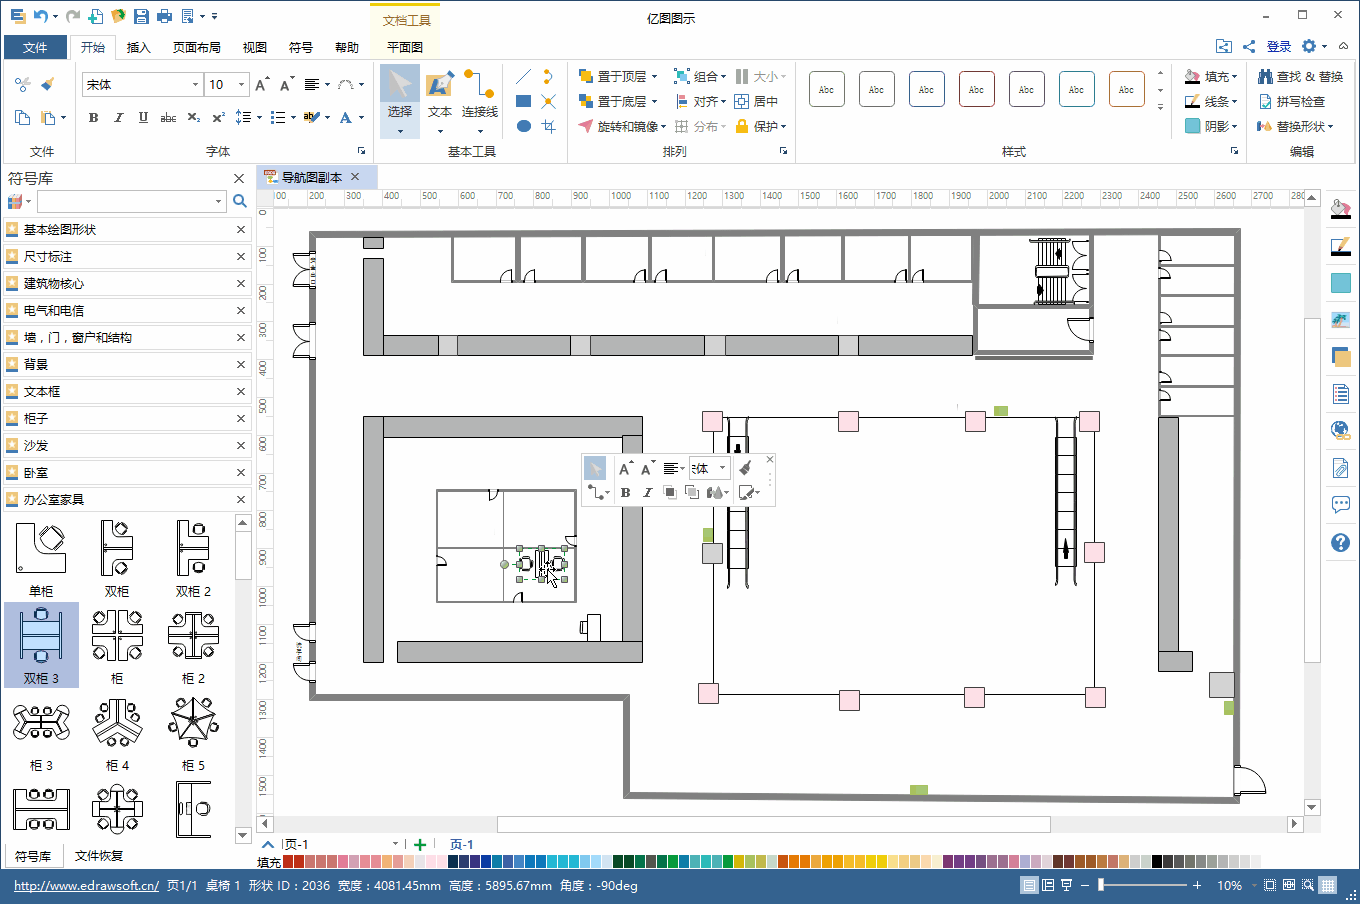Switch to the 页面布局 tab

(x=196, y=47)
